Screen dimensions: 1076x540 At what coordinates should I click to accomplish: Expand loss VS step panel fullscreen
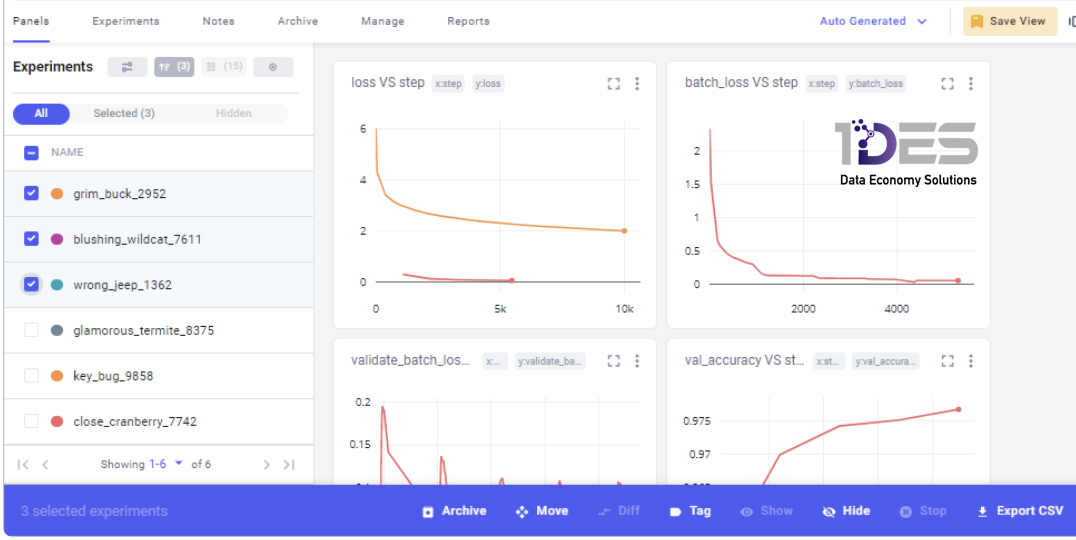[613, 84]
